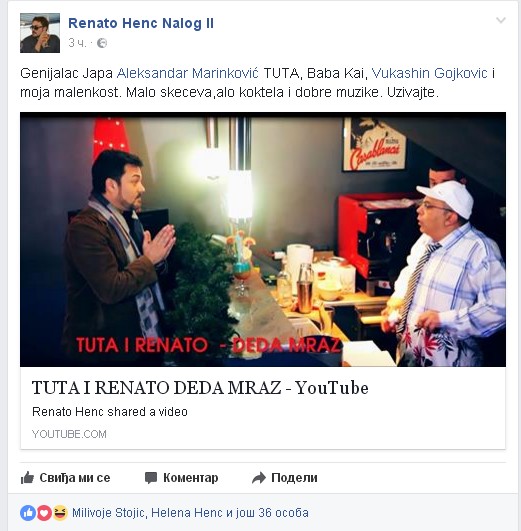Click the Коментар button text

click(191, 478)
